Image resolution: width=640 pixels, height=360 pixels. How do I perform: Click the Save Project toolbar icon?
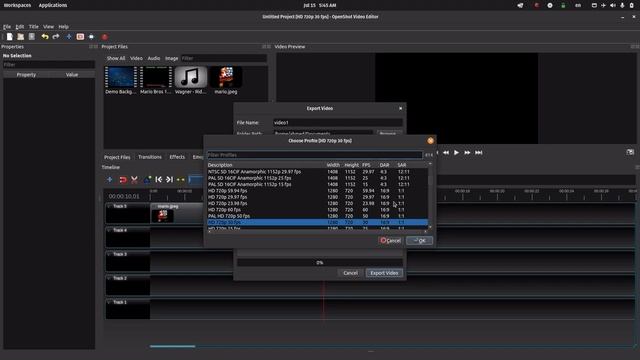[31, 37]
